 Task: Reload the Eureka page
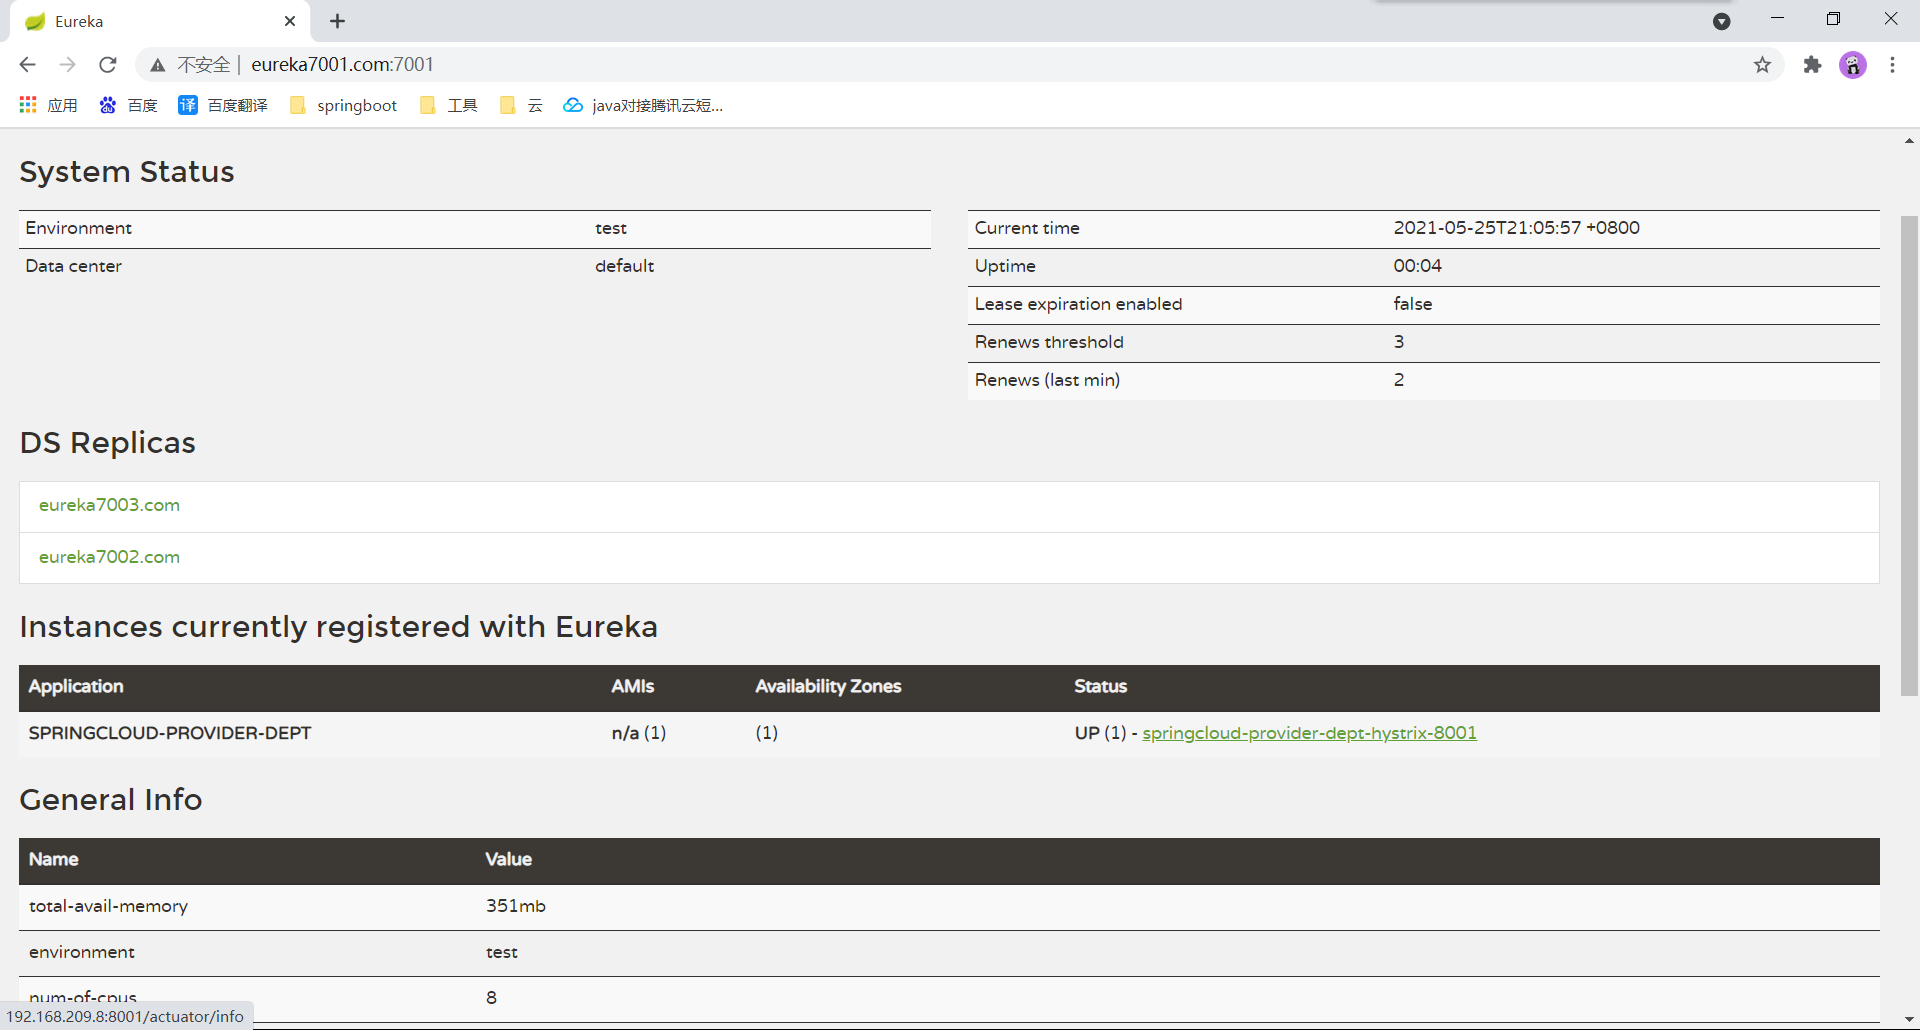108,65
